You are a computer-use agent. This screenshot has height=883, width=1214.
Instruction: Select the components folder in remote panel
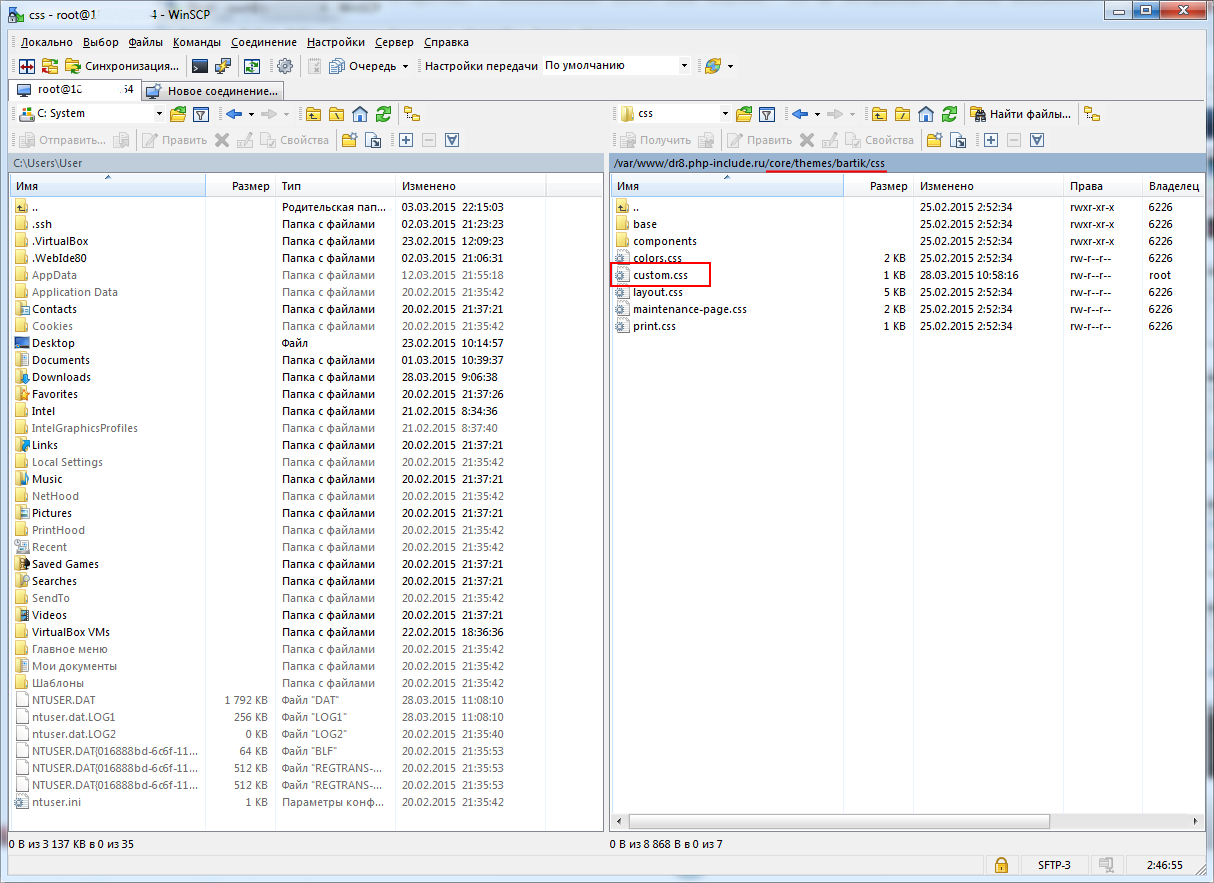(x=665, y=241)
